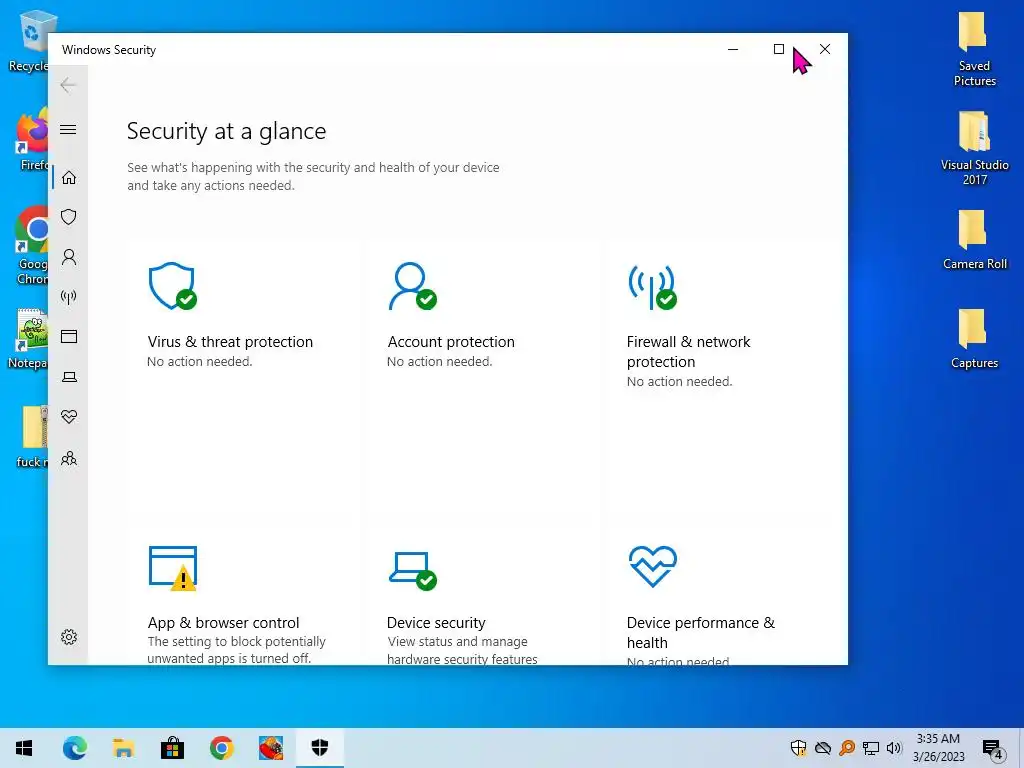Open Account protection heading link
Image resolution: width=1024 pixels, height=768 pixels.
pyautogui.click(x=451, y=342)
